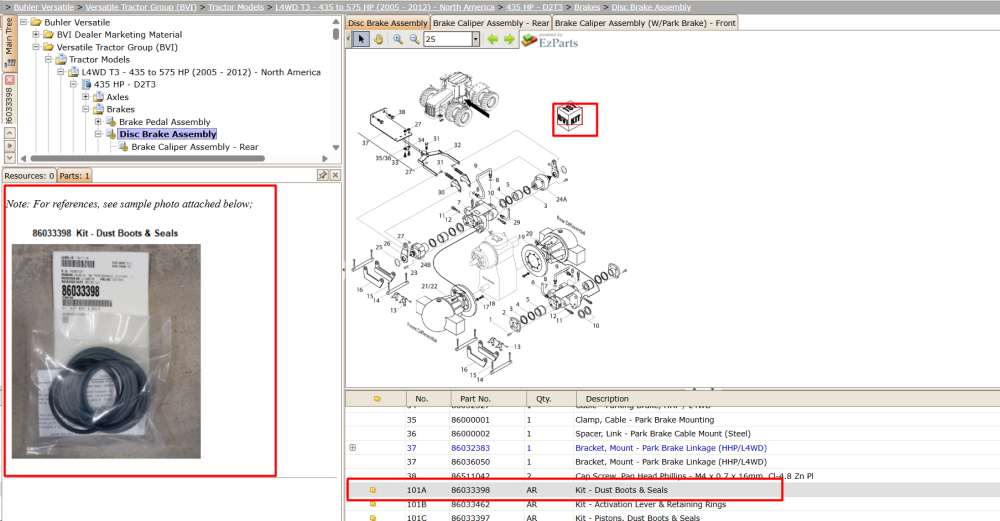Screen dimensions: 1000x521
Task: Click the down chevron on left sidebar
Action: (x=9, y=157)
